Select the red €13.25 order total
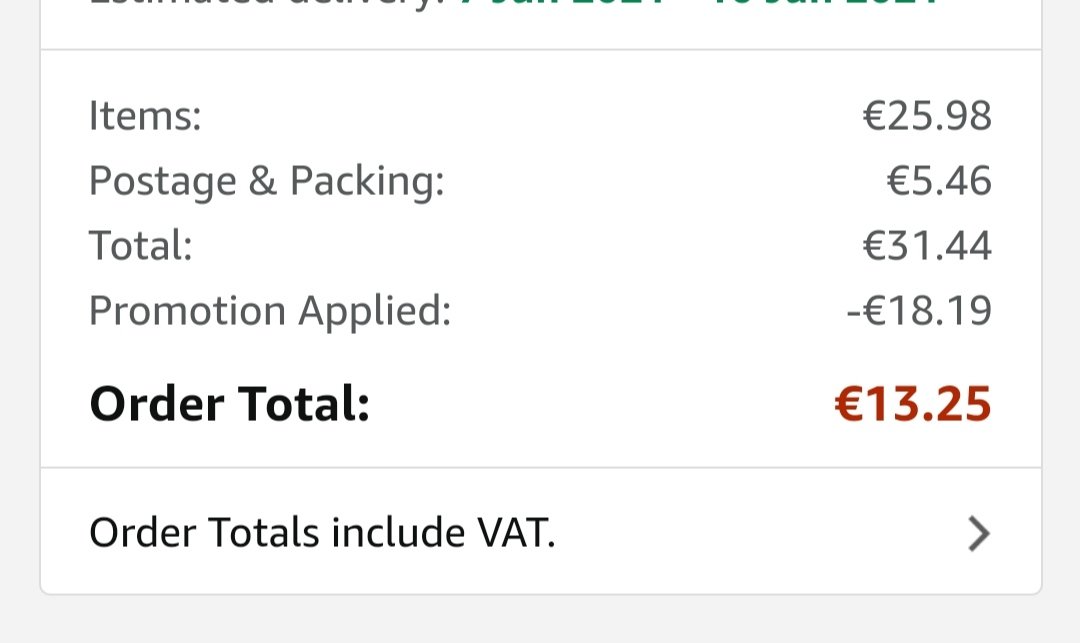The image size is (1080, 643). (913, 405)
